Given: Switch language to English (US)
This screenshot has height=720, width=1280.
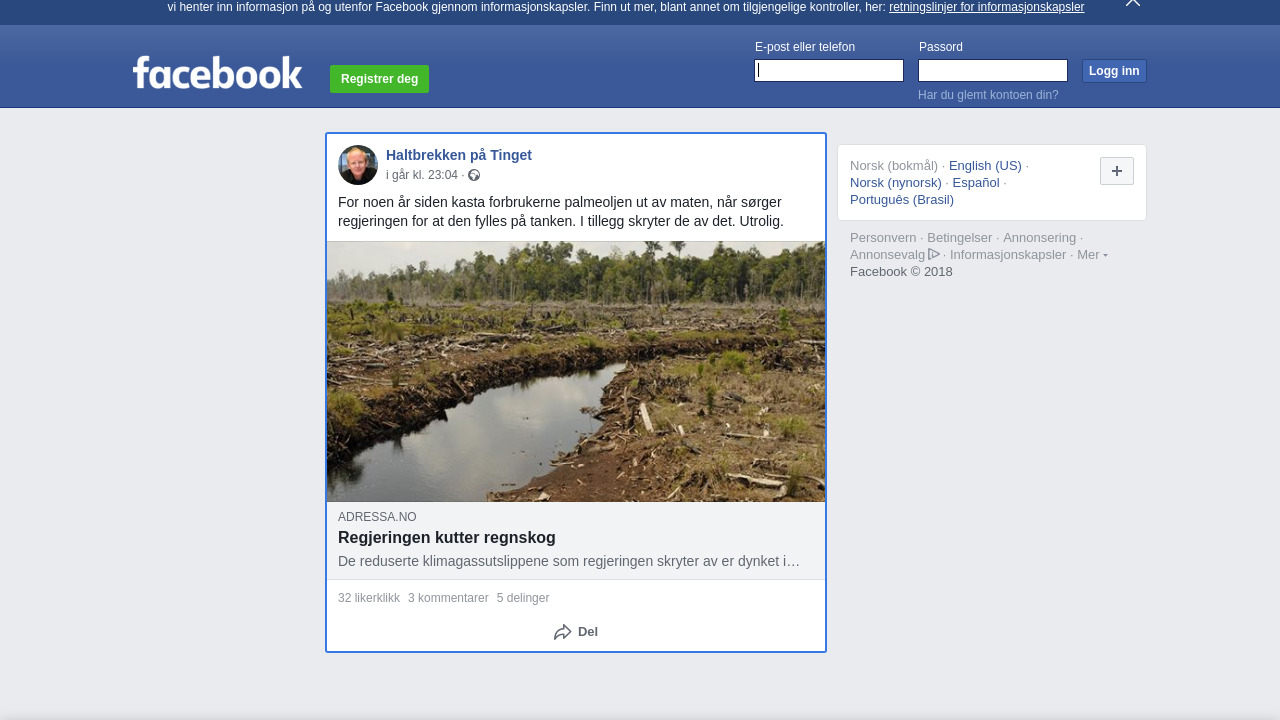Looking at the screenshot, I should coord(985,166).
